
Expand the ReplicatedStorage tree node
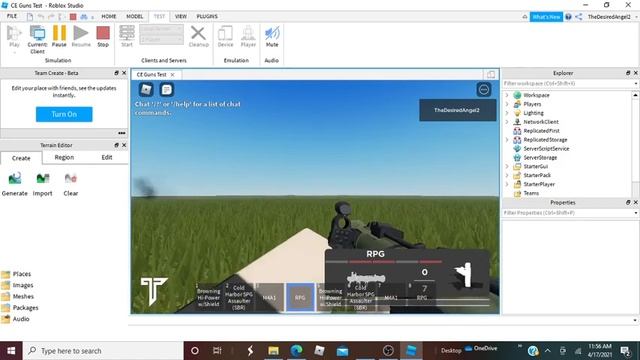[x=507, y=140]
